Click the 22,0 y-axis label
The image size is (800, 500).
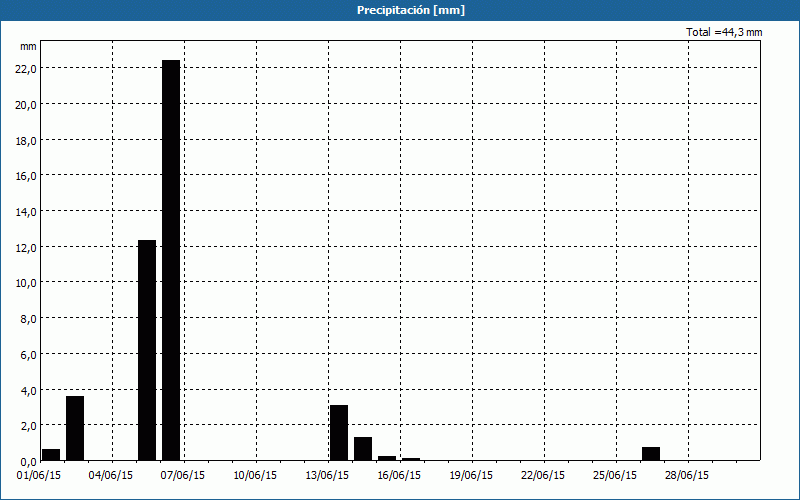click(26, 69)
